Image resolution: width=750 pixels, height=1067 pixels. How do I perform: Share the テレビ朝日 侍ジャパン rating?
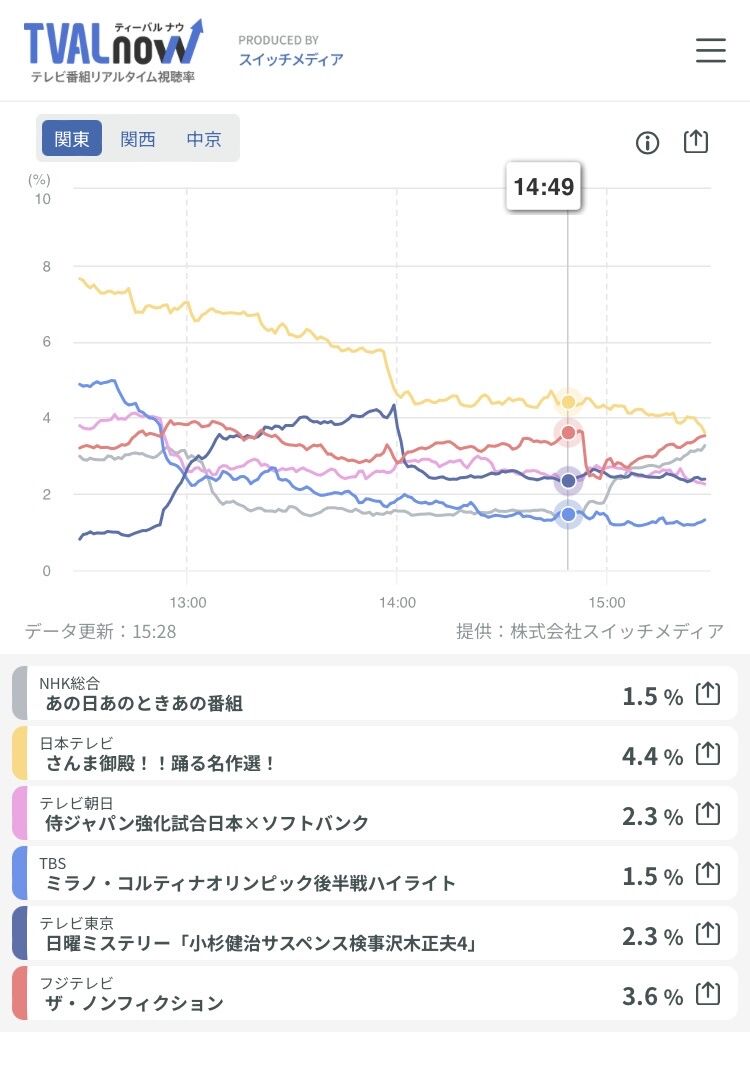[x=708, y=813]
